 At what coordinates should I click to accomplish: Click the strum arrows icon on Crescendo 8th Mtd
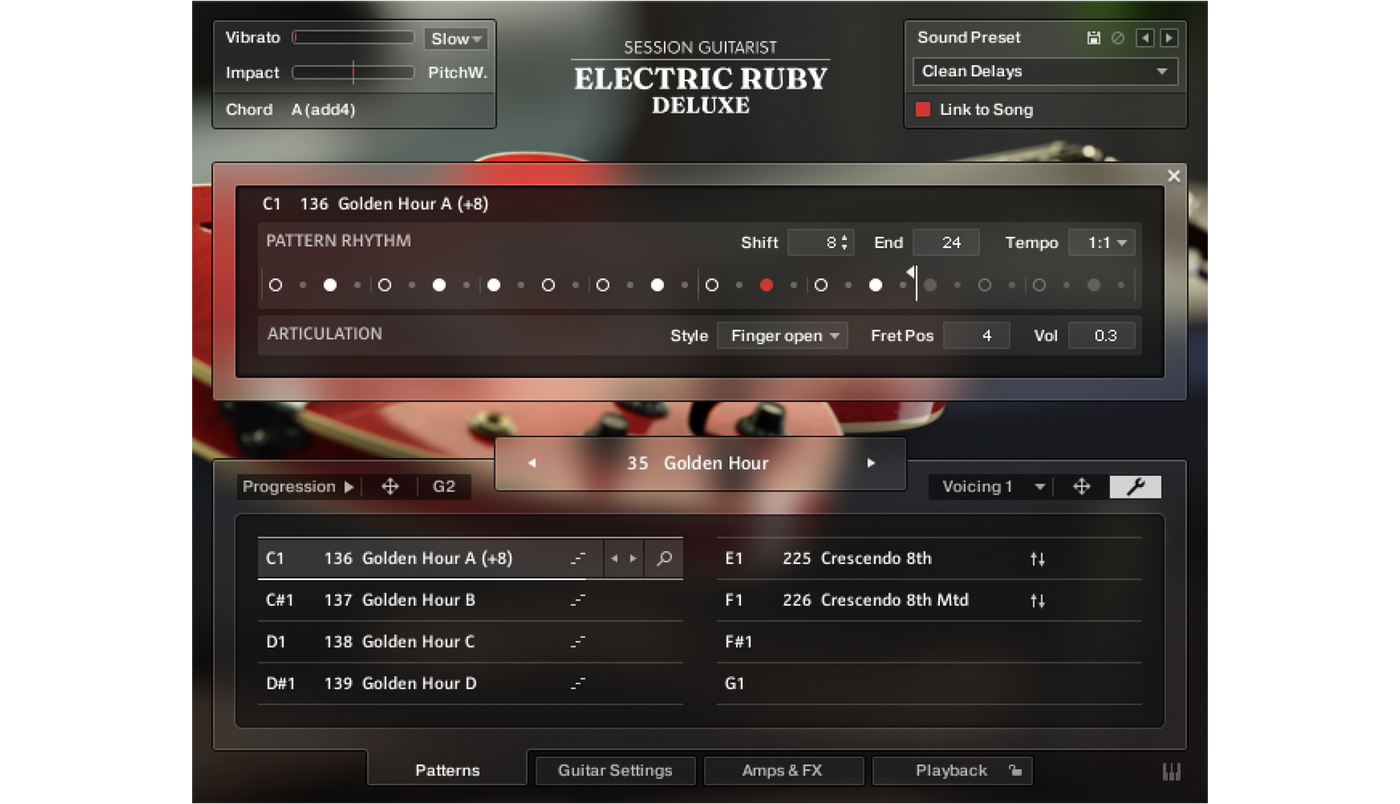tap(1038, 601)
